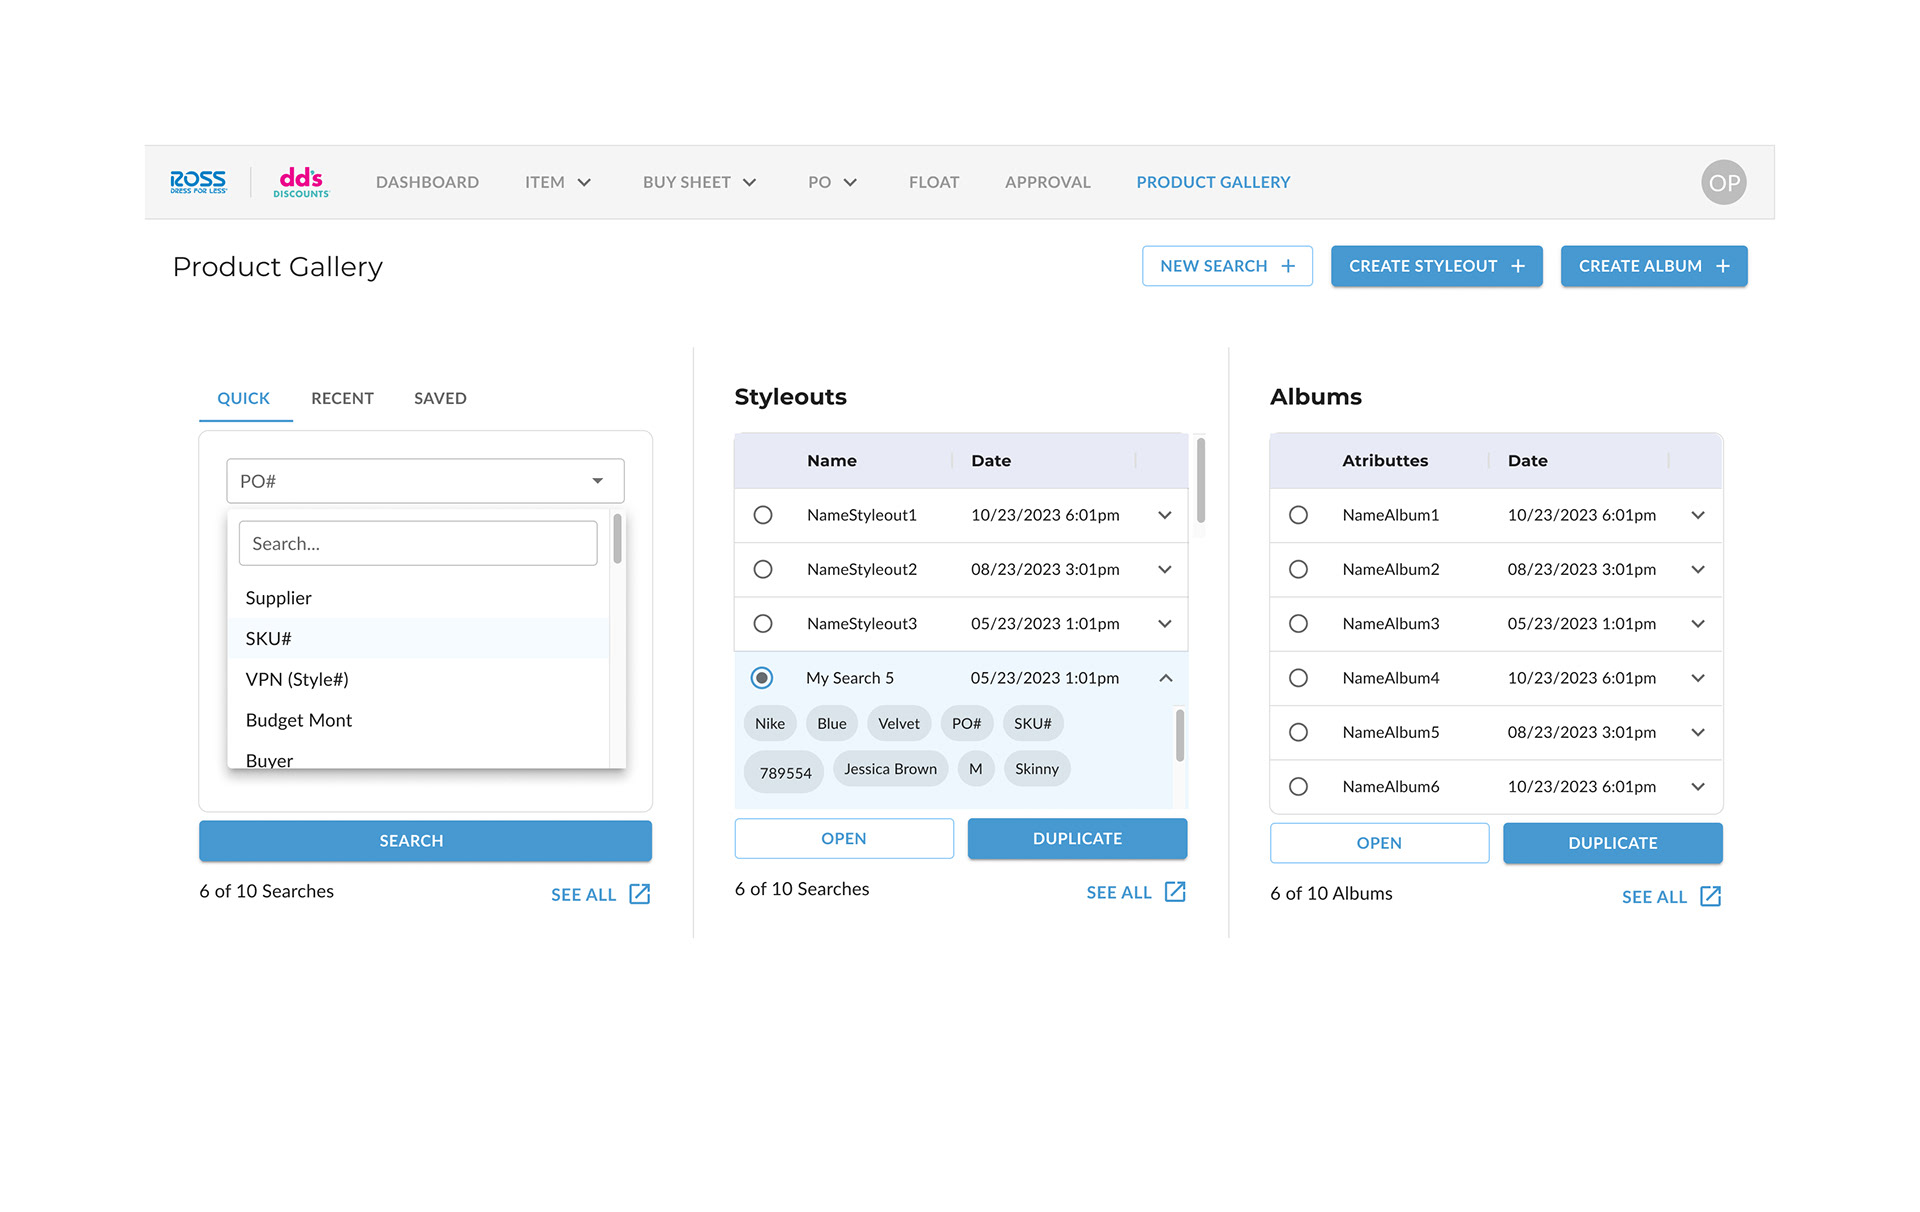The image size is (1920, 1212).
Task: Click the dd's Discounts logo
Action: (301, 182)
